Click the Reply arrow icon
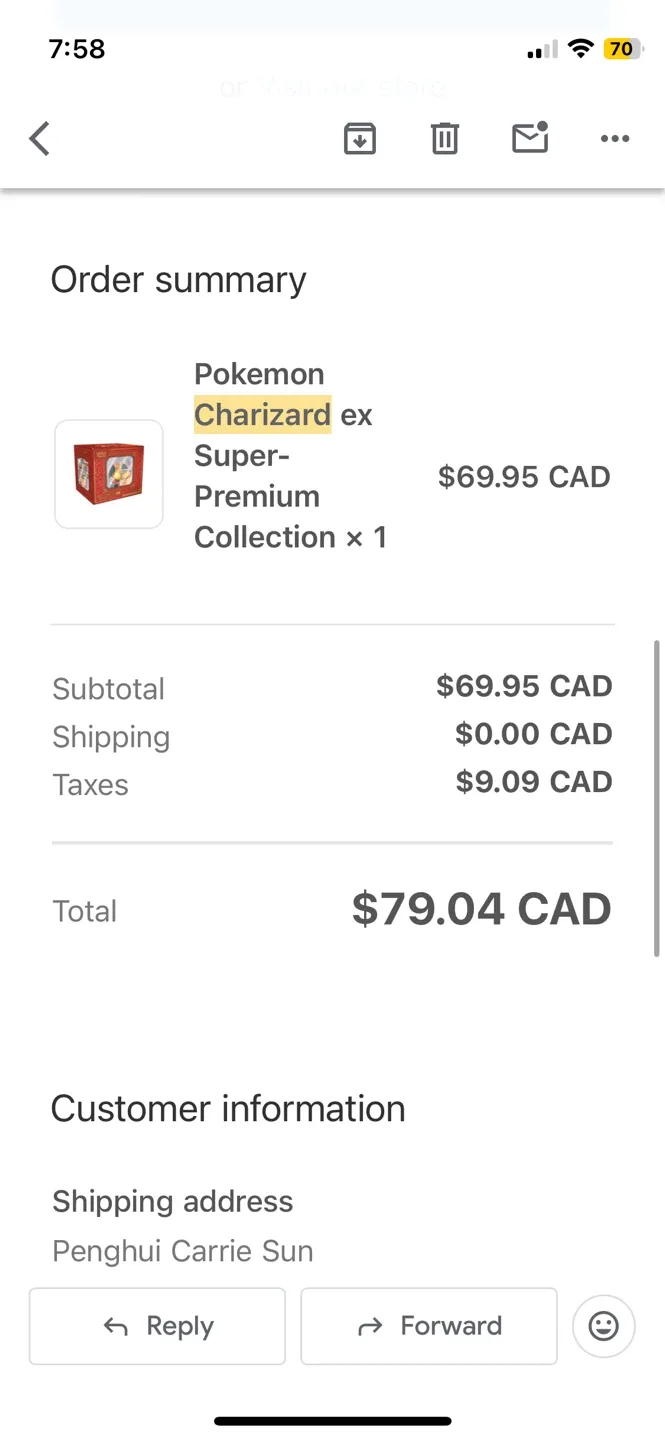Image resolution: width=665 pixels, height=1440 pixels. pos(117,1326)
